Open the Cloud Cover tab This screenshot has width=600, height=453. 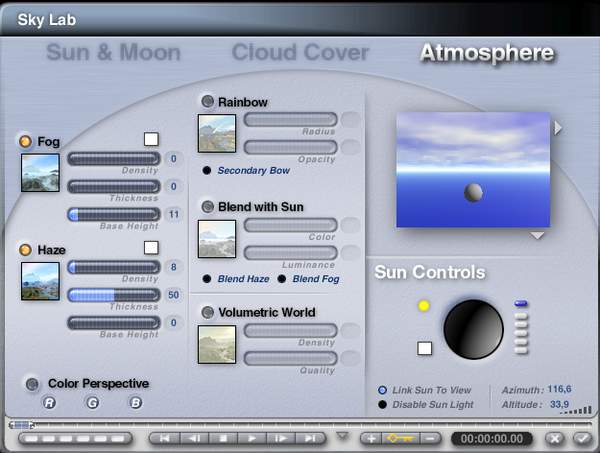300,52
